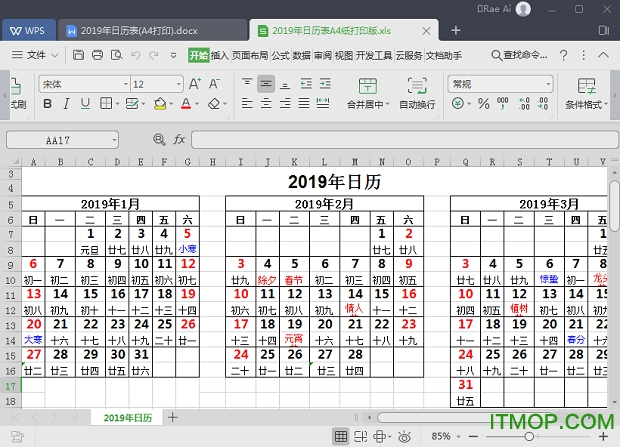620x447 pixels.
Task: Open quick access toolbar customize arrow
Action: click(x=173, y=55)
